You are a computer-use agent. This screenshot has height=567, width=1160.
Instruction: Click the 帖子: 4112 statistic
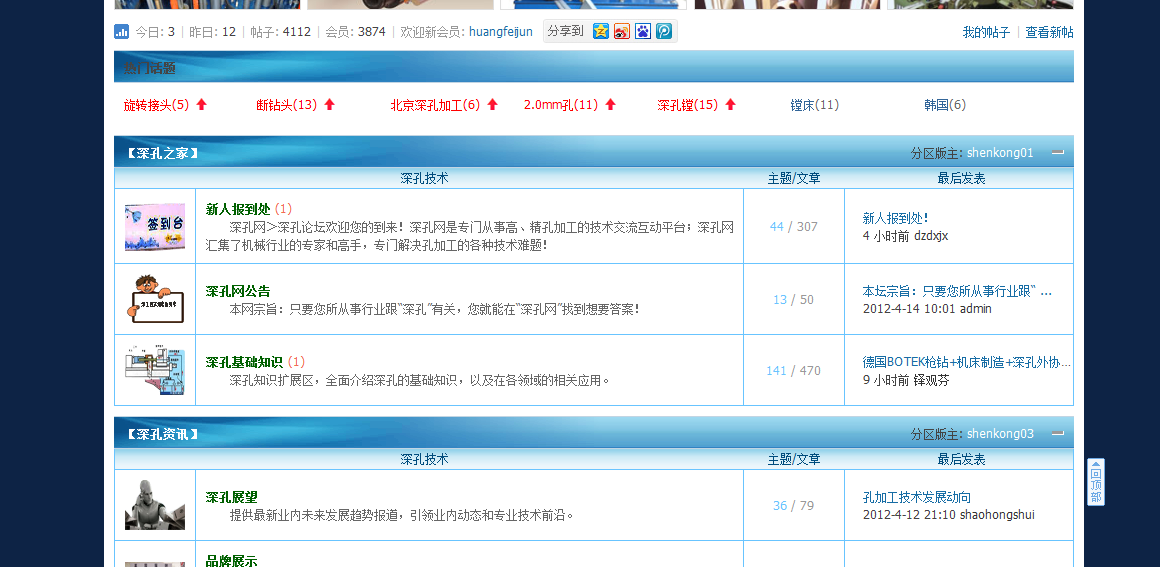point(280,32)
